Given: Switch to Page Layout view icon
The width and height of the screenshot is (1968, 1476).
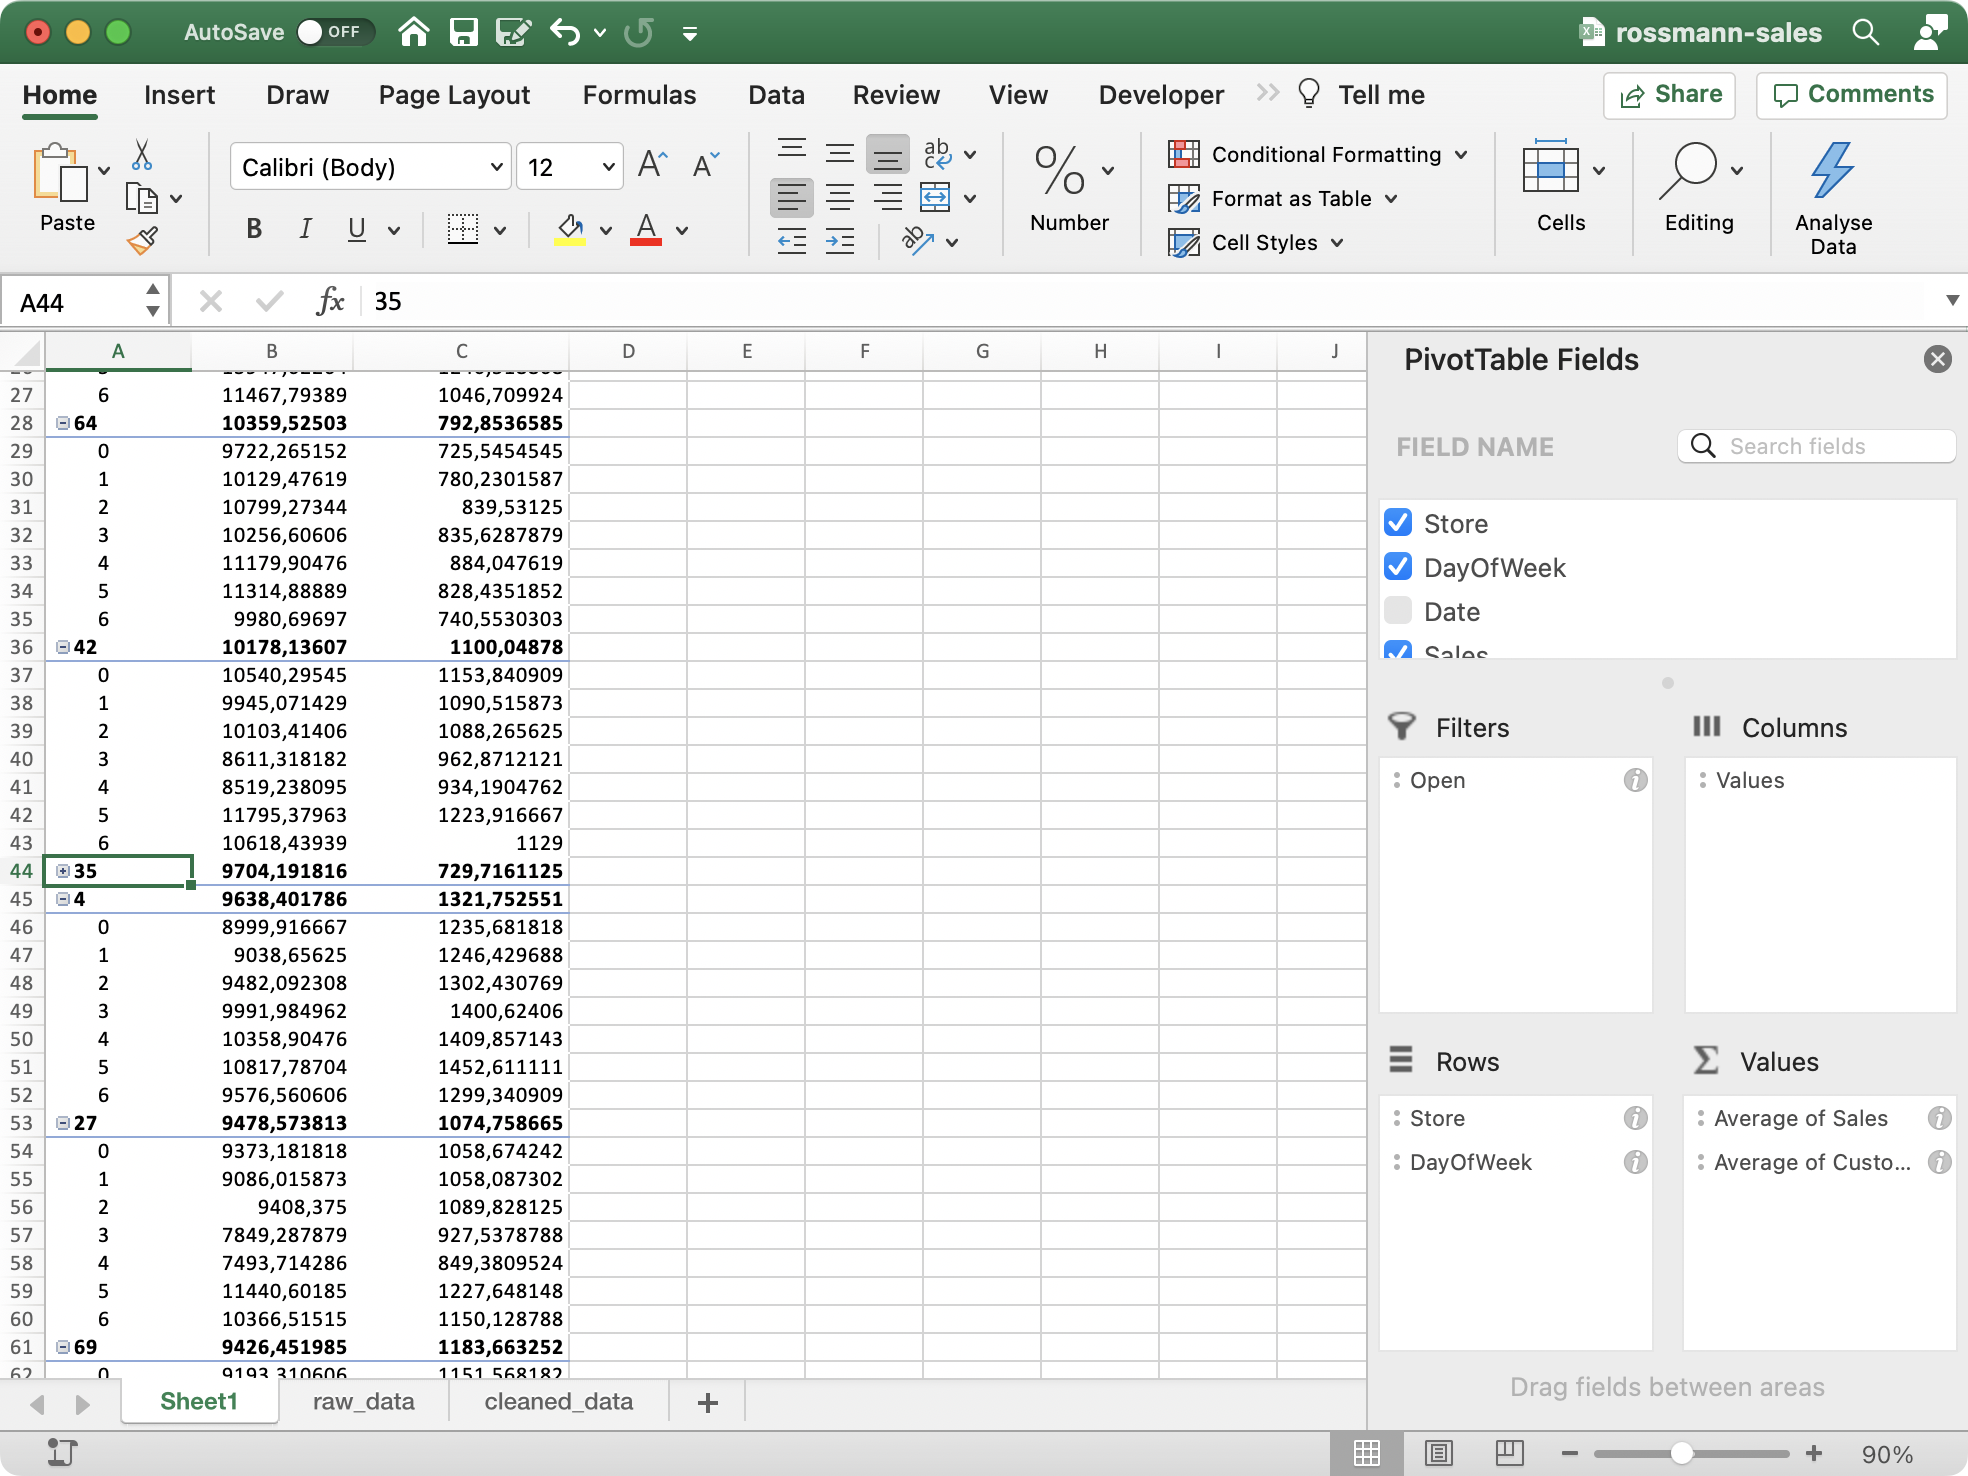Looking at the screenshot, I should (x=1438, y=1452).
